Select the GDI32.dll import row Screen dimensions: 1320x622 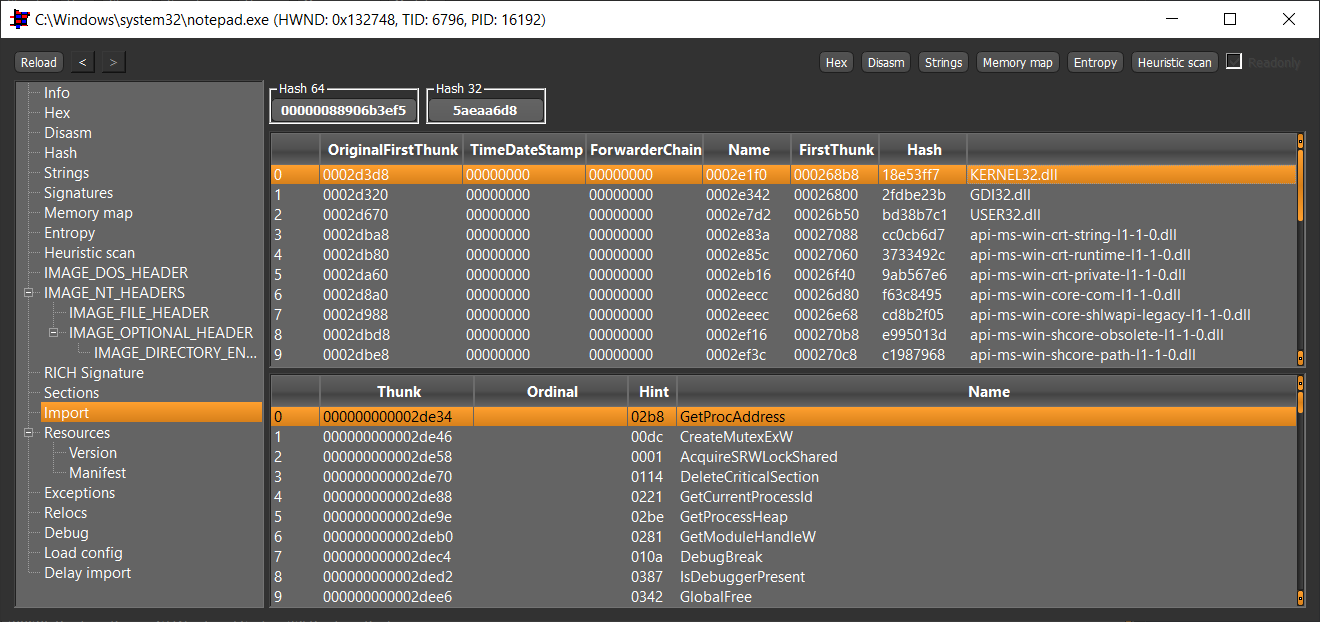[x=783, y=195]
